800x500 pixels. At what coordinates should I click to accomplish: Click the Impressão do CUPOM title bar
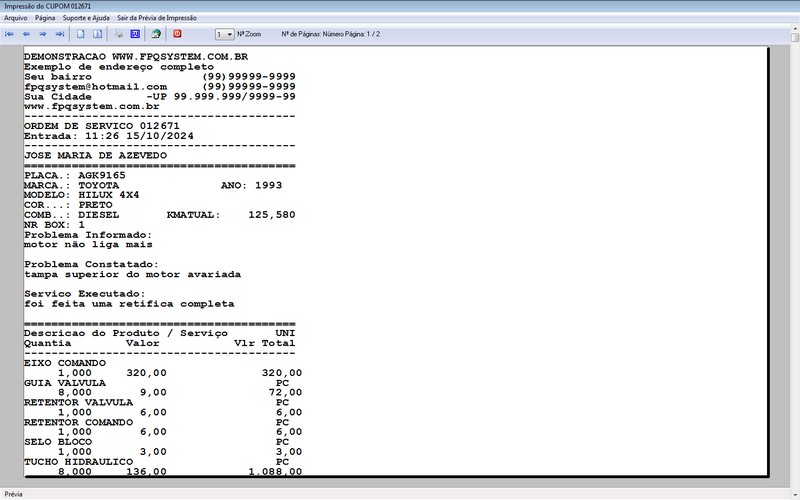click(48, 5)
